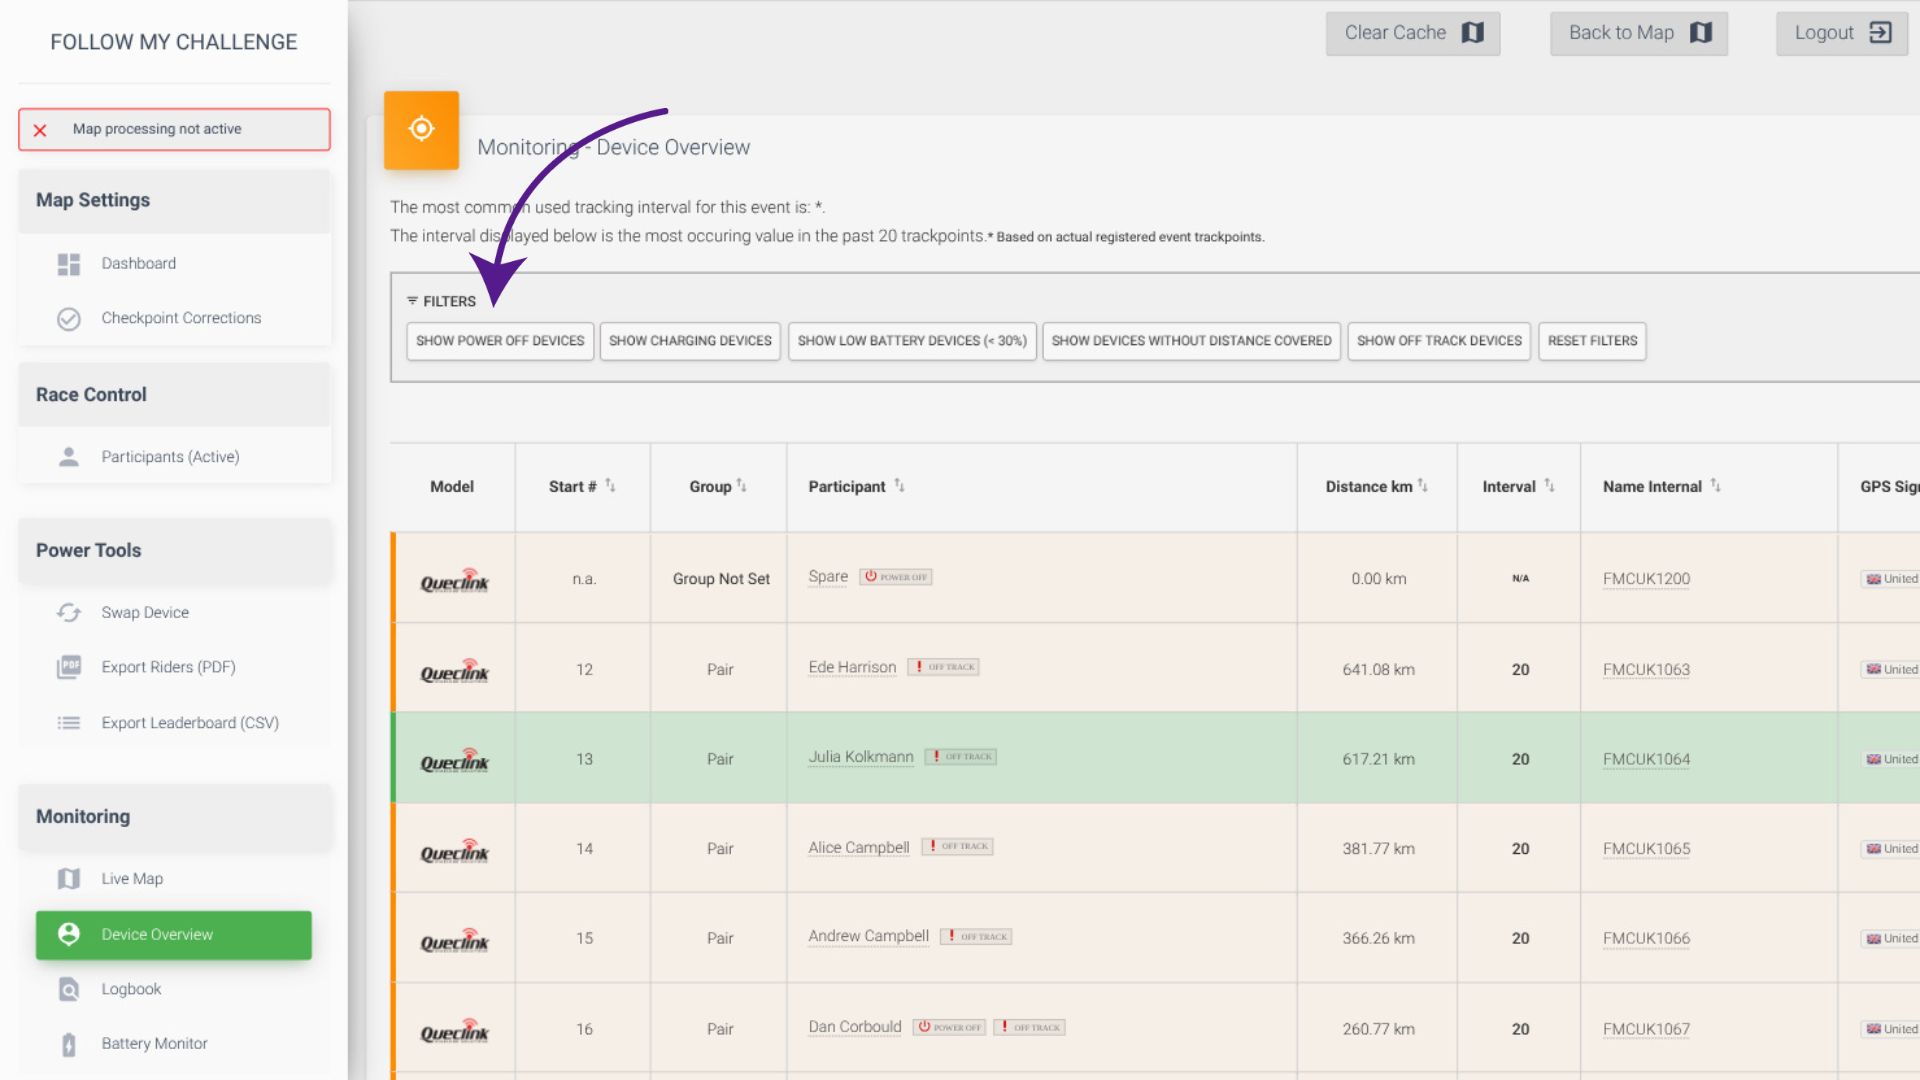Toggle Show Charging Devices filter
The height and width of the screenshot is (1080, 1920).
(x=690, y=341)
